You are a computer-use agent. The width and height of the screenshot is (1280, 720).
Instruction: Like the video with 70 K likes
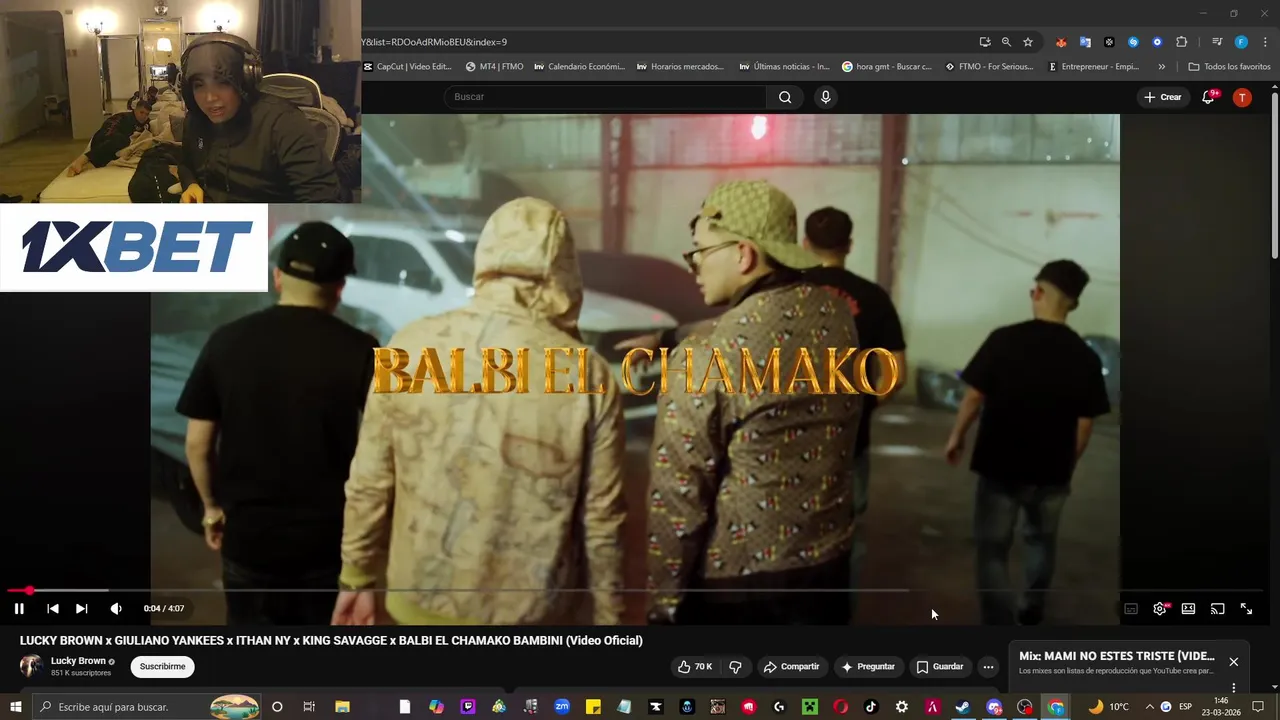click(695, 667)
